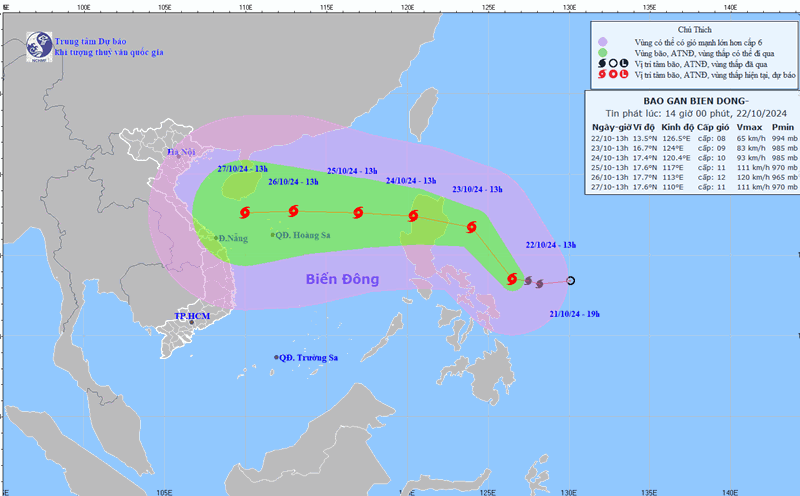Pick the westernmost storm icon for 27/10/24 - 13h
The image size is (800, 496).
[x=245, y=212]
